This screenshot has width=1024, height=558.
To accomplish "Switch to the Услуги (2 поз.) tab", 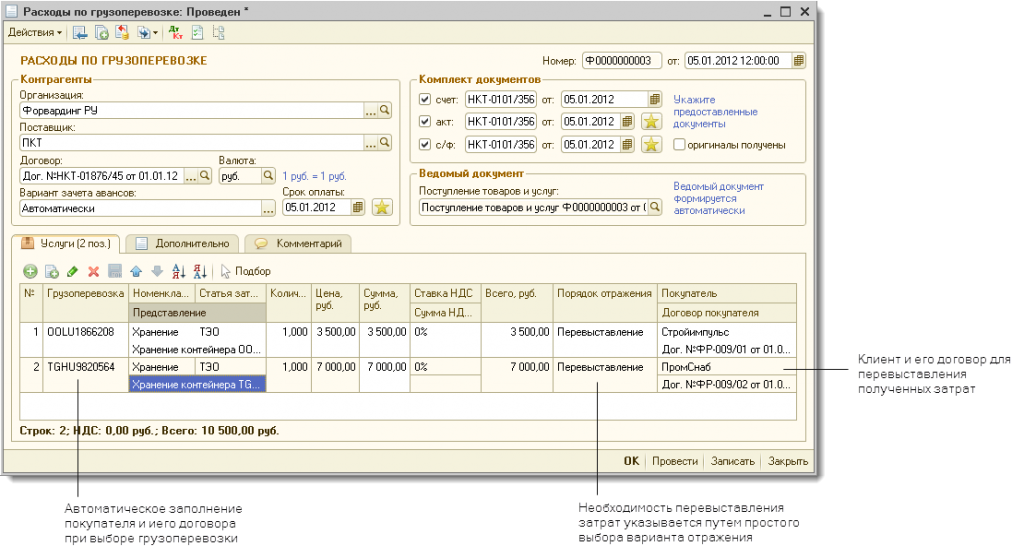I will pyautogui.click(x=66, y=244).
